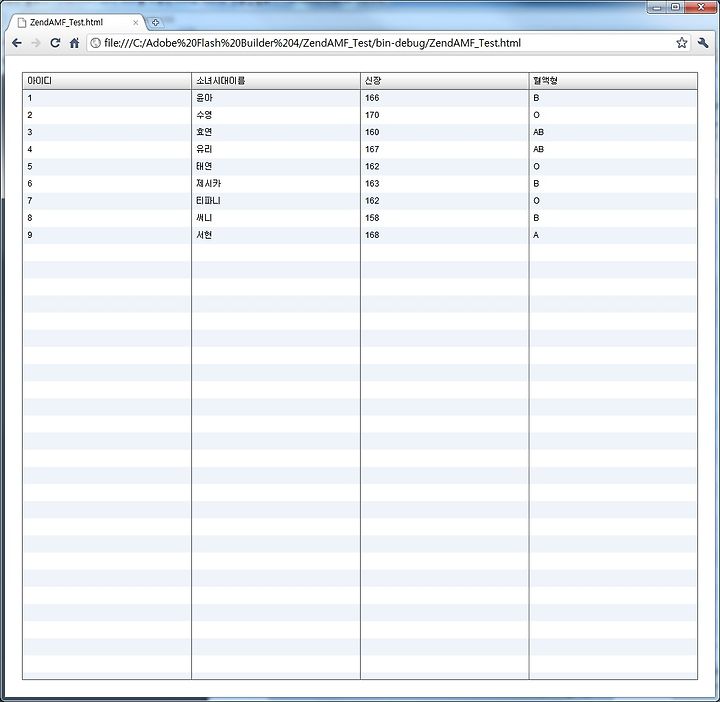Select the row with name 티파니
Screen dimensions: 720x702
pos(360,201)
